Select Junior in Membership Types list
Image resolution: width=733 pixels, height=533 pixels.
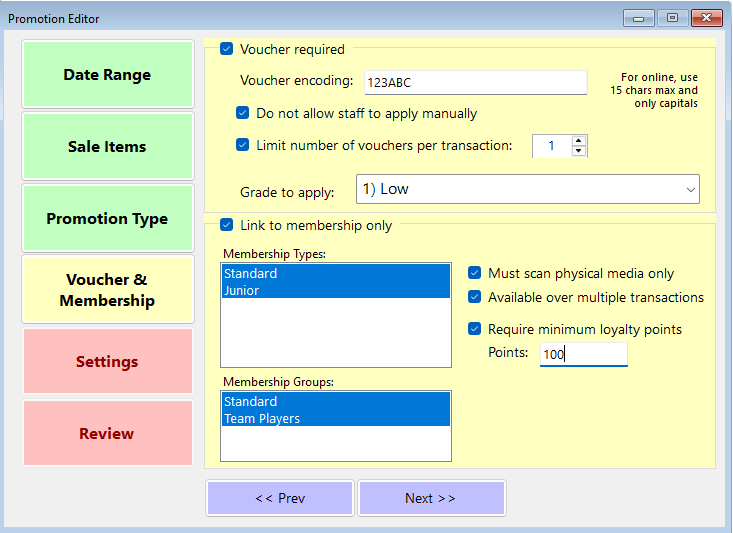(335, 291)
